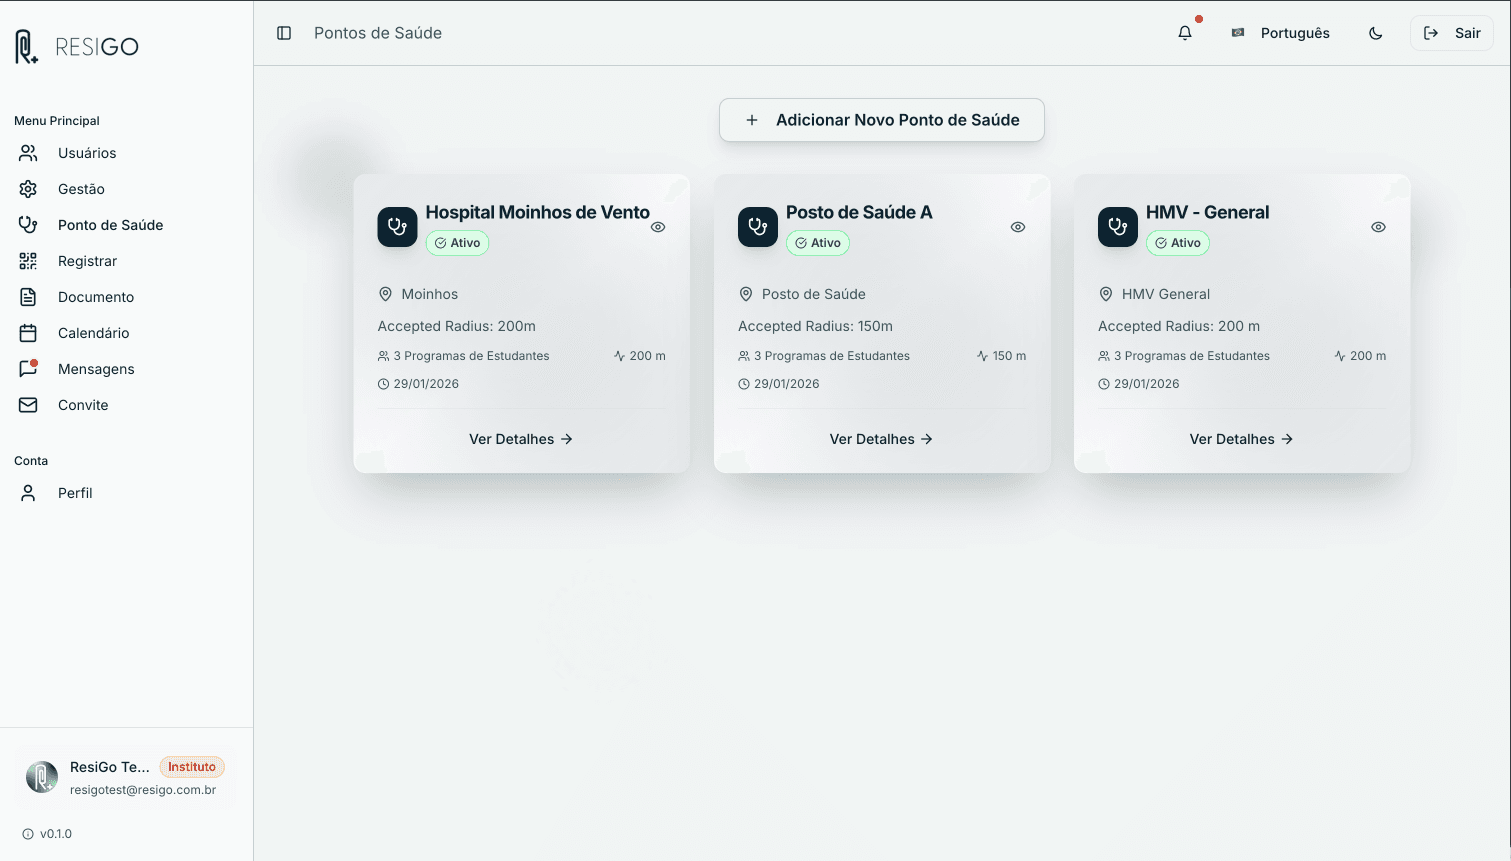The image size is (1511, 861).
Task: Click 'Accepted Radius: 200 m' on HMV card
Action: pos(1179,326)
